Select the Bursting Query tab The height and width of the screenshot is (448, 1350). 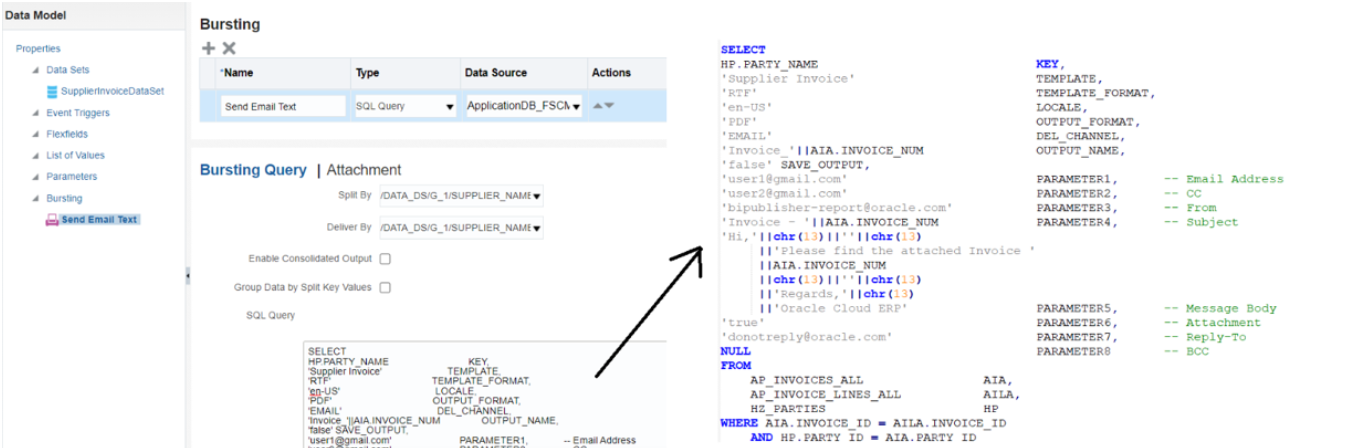click(253, 170)
